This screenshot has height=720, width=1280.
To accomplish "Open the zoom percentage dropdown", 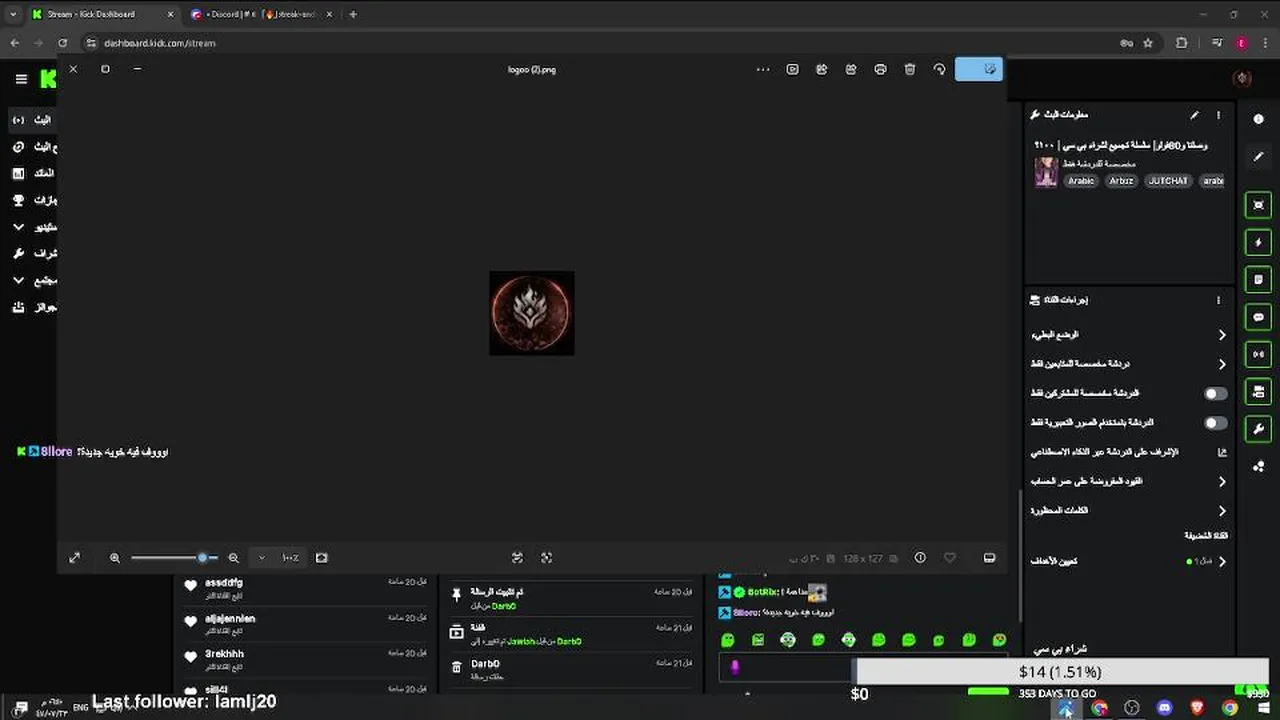I will pyautogui.click(x=279, y=558).
